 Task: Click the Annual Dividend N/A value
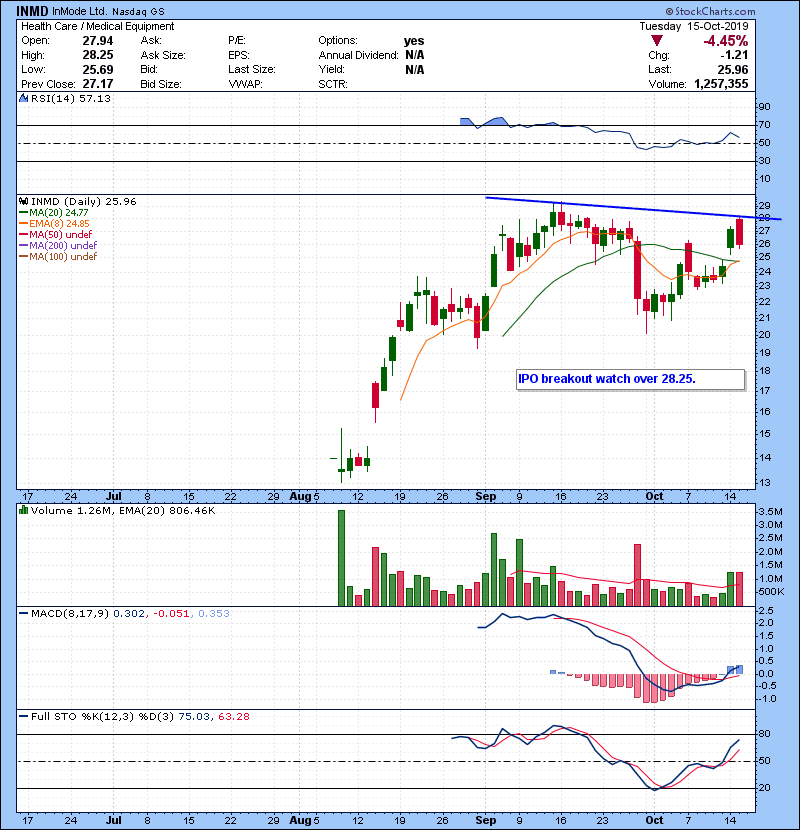click(x=415, y=55)
